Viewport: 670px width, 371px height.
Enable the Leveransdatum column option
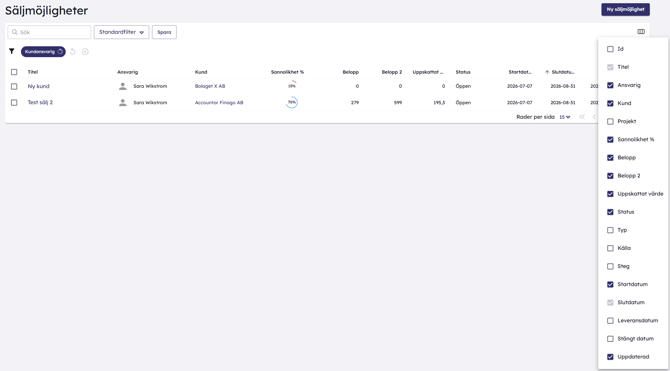coord(610,321)
